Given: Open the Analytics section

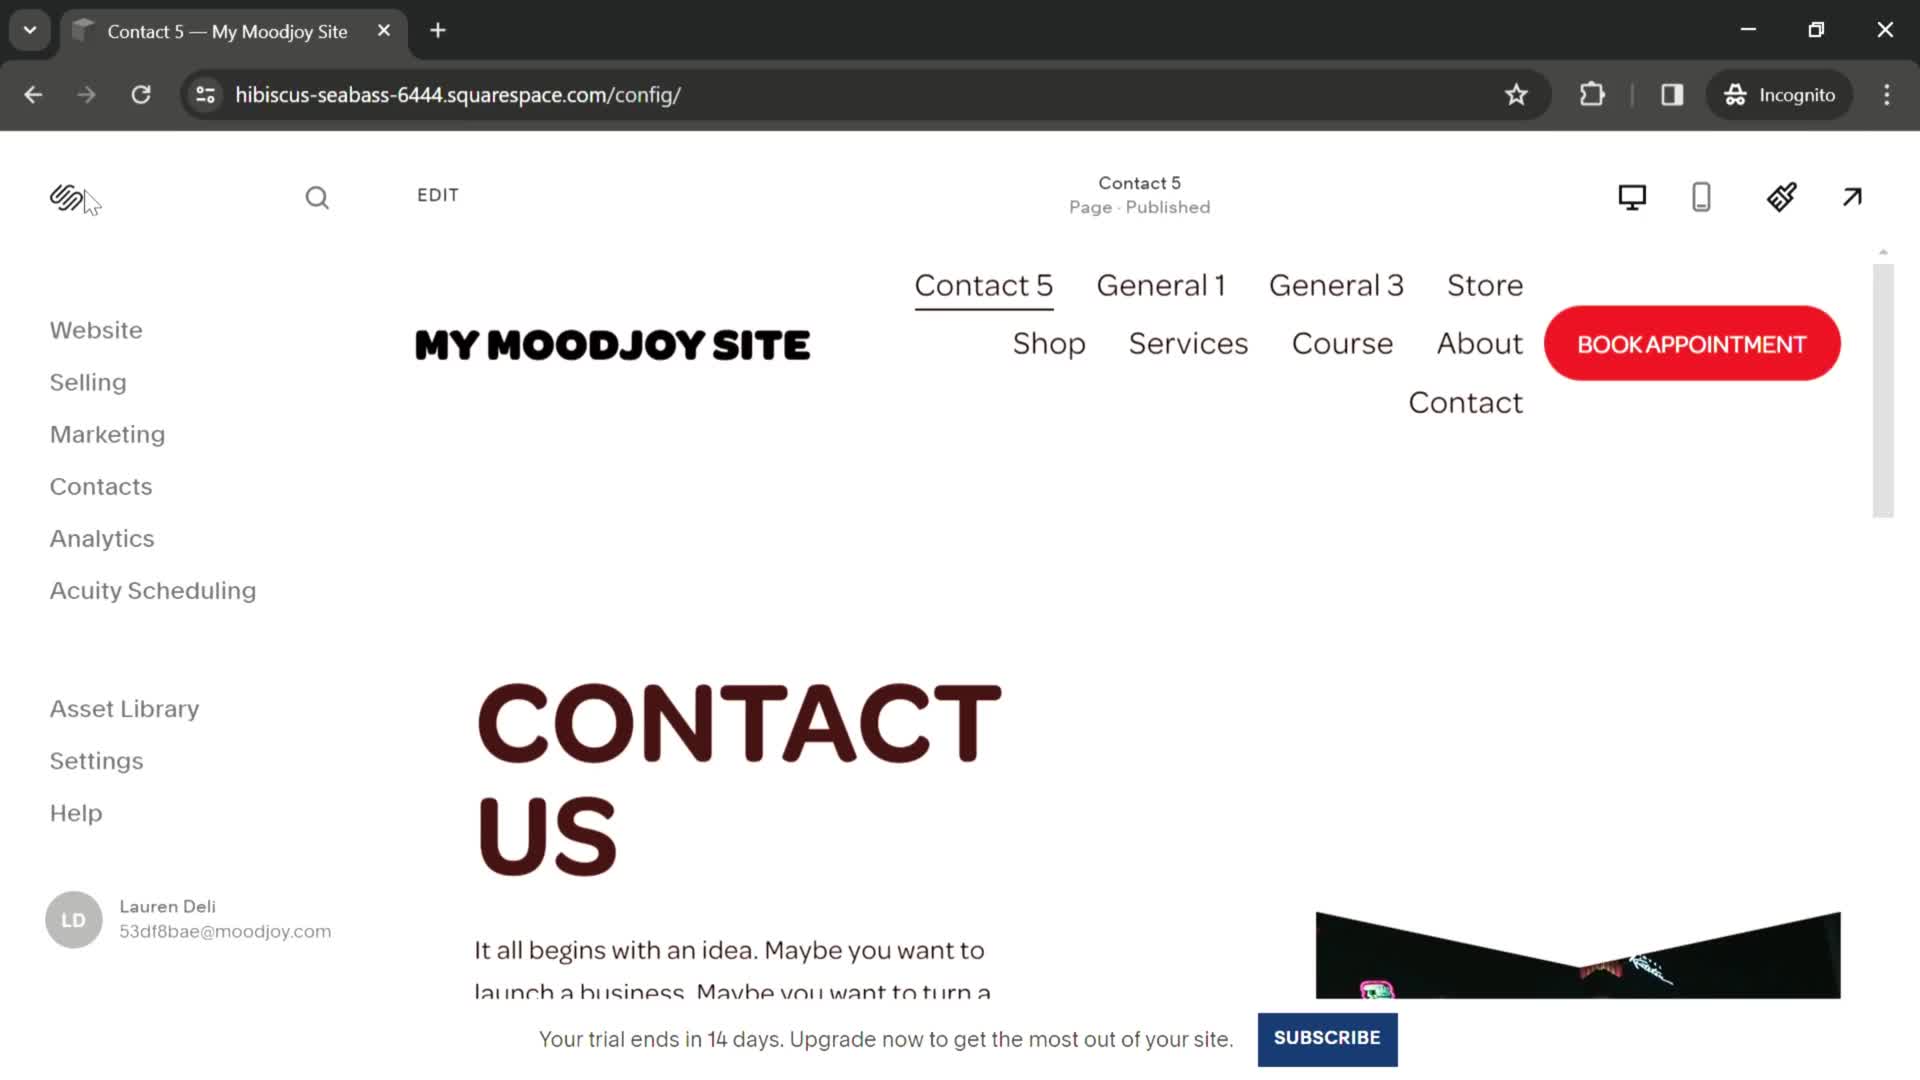Looking at the screenshot, I should [102, 538].
